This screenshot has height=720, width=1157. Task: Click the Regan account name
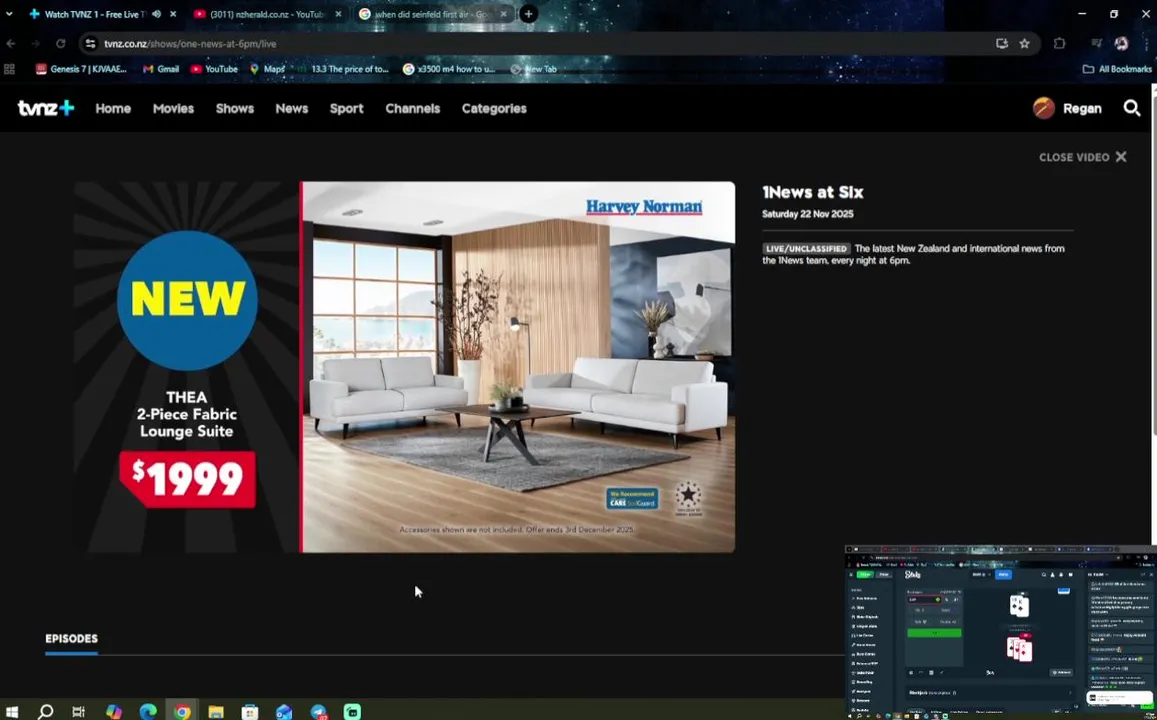(x=1082, y=108)
